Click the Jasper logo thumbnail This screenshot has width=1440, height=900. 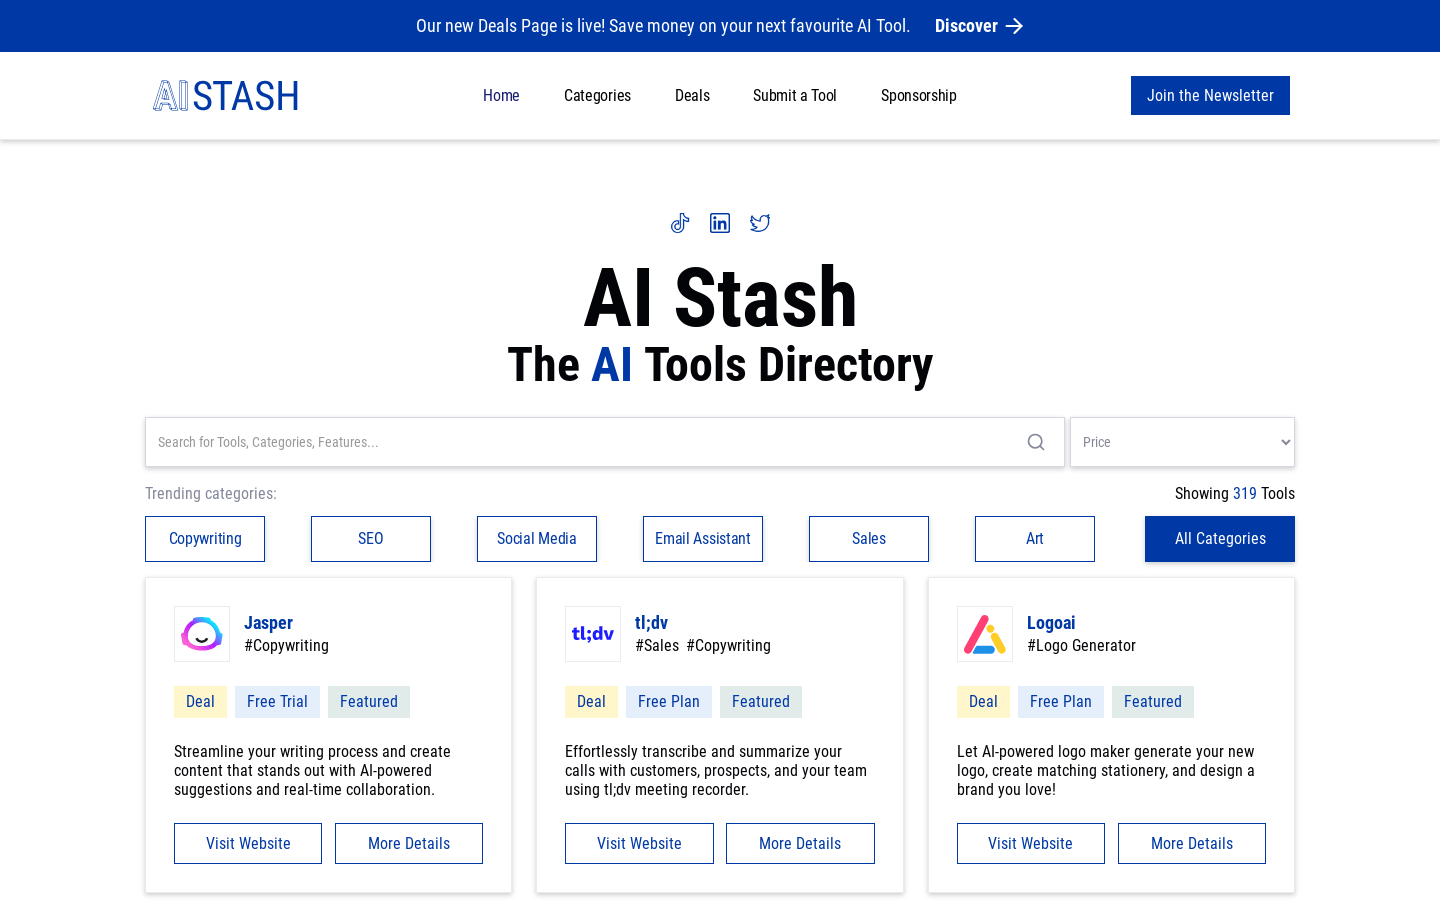[x=202, y=634]
